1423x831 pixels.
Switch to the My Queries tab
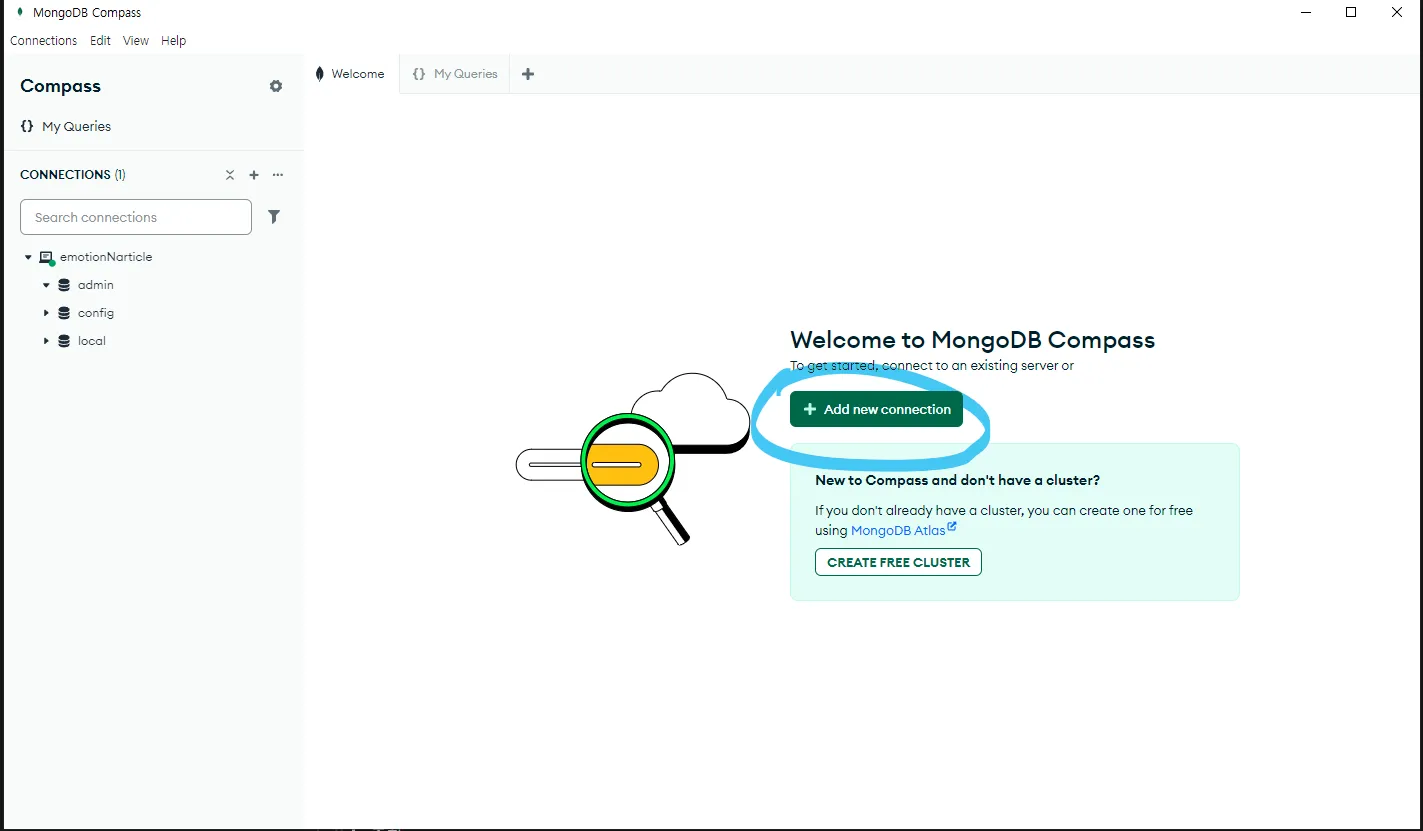[x=455, y=74]
